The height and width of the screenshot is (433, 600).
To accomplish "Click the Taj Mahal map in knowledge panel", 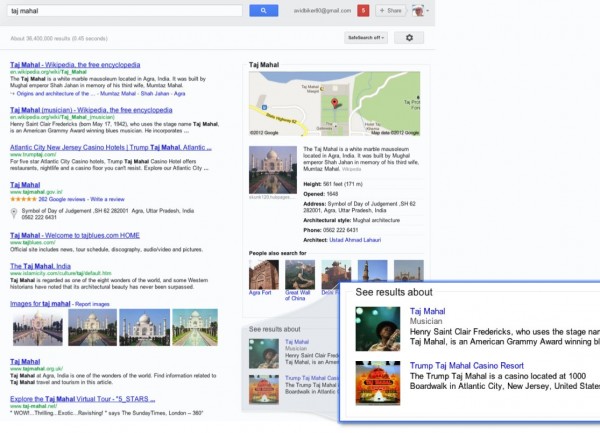I will pyautogui.click(x=334, y=103).
